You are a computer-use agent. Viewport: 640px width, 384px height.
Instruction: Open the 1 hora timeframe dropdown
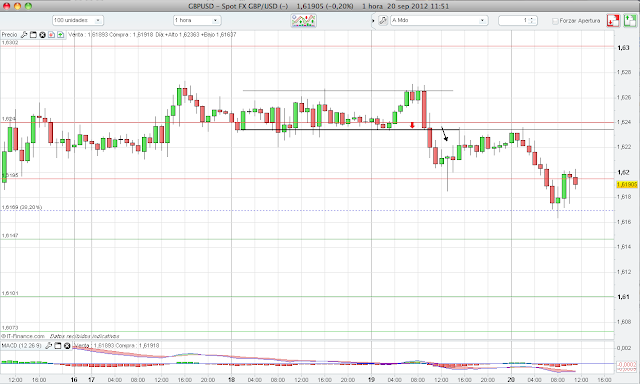(x=197, y=20)
